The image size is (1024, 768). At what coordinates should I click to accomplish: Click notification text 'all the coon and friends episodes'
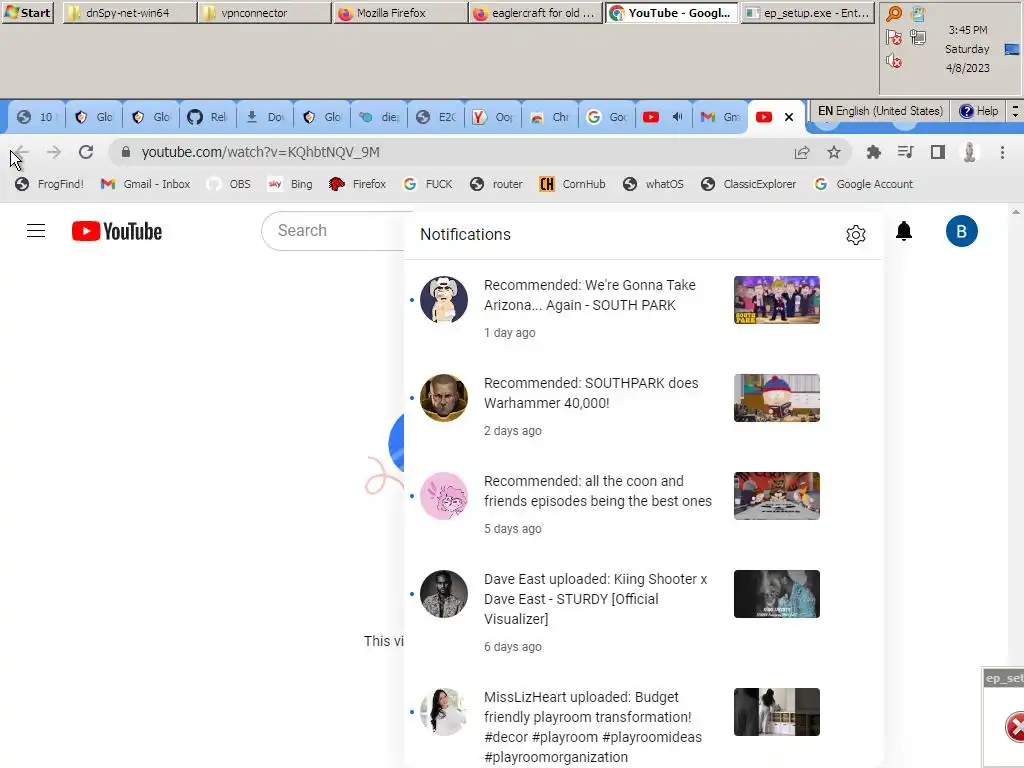[598, 491]
